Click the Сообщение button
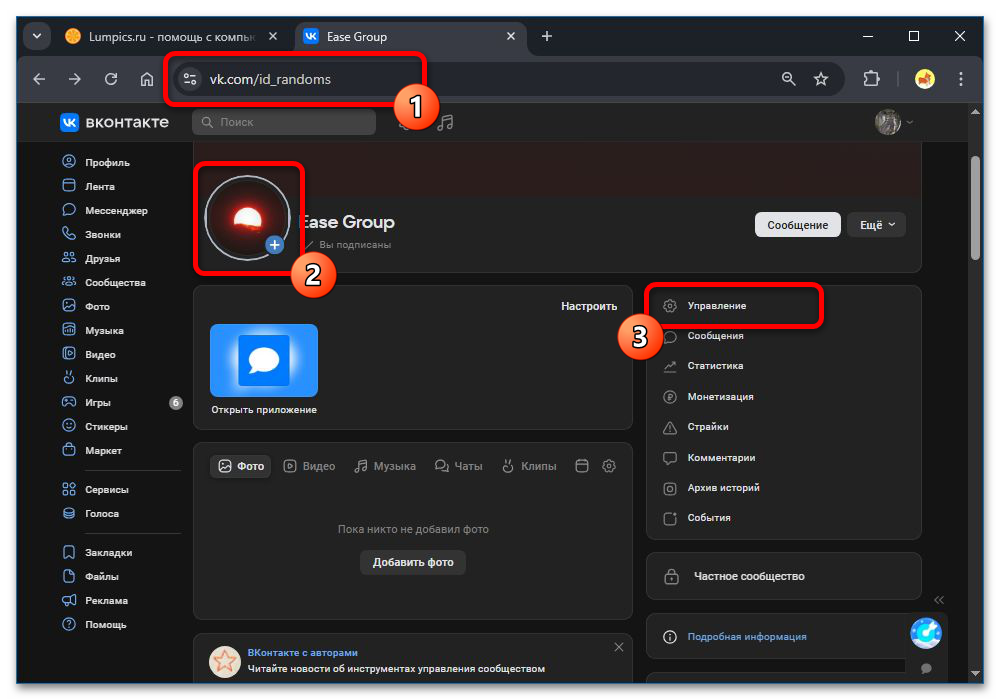Image resolution: width=1000 pixels, height=700 pixels. 797,225
